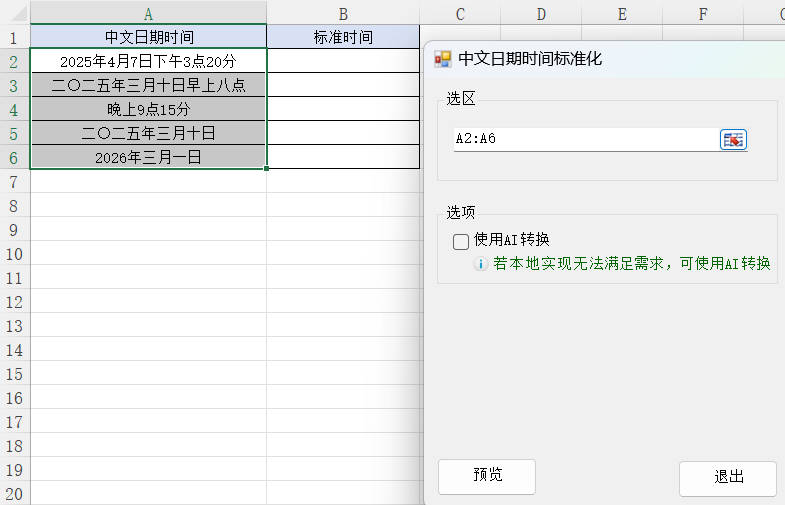Select cell containing 二〇二五年三月十日早上八点
This screenshot has height=505, width=785.
(148, 85)
